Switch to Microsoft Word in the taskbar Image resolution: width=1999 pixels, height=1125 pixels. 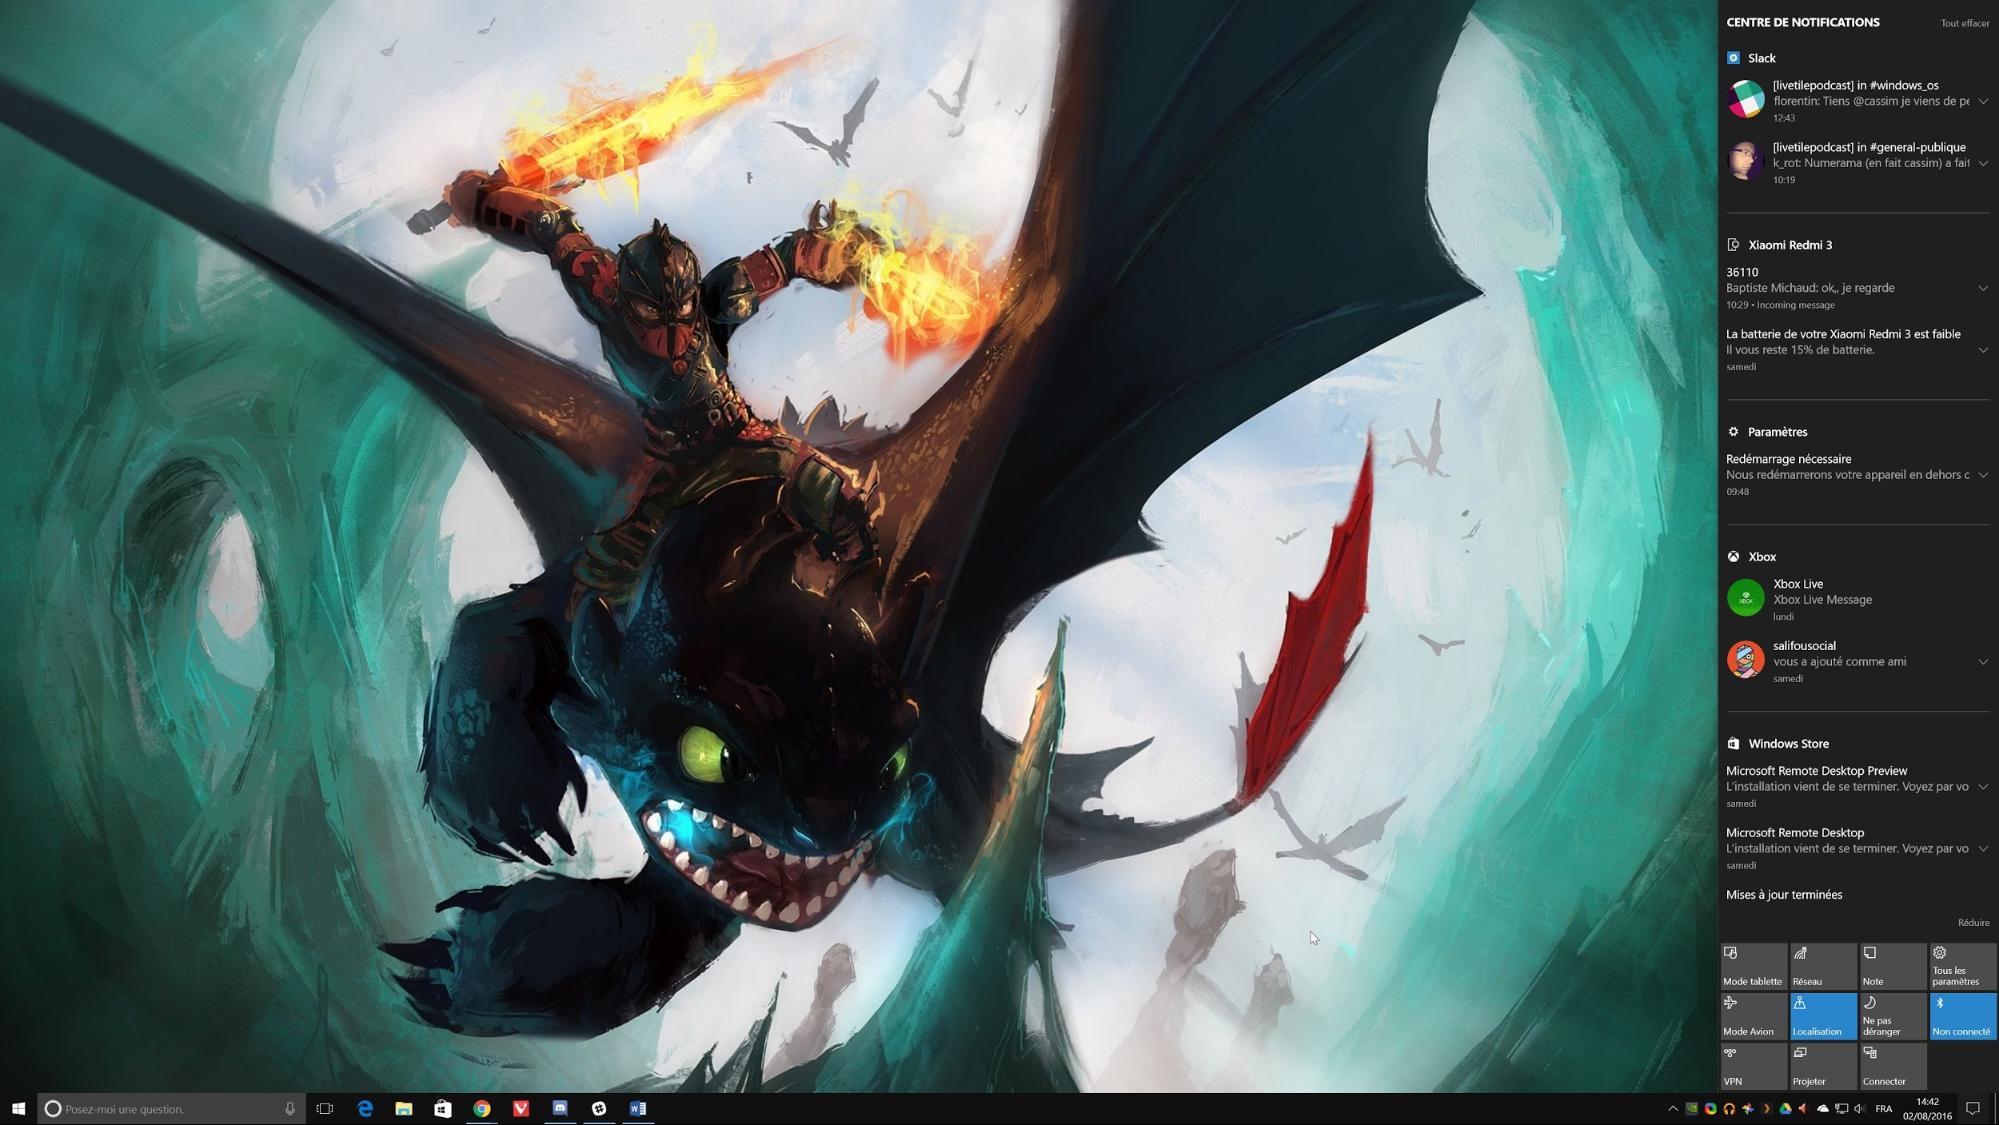[x=638, y=1108]
